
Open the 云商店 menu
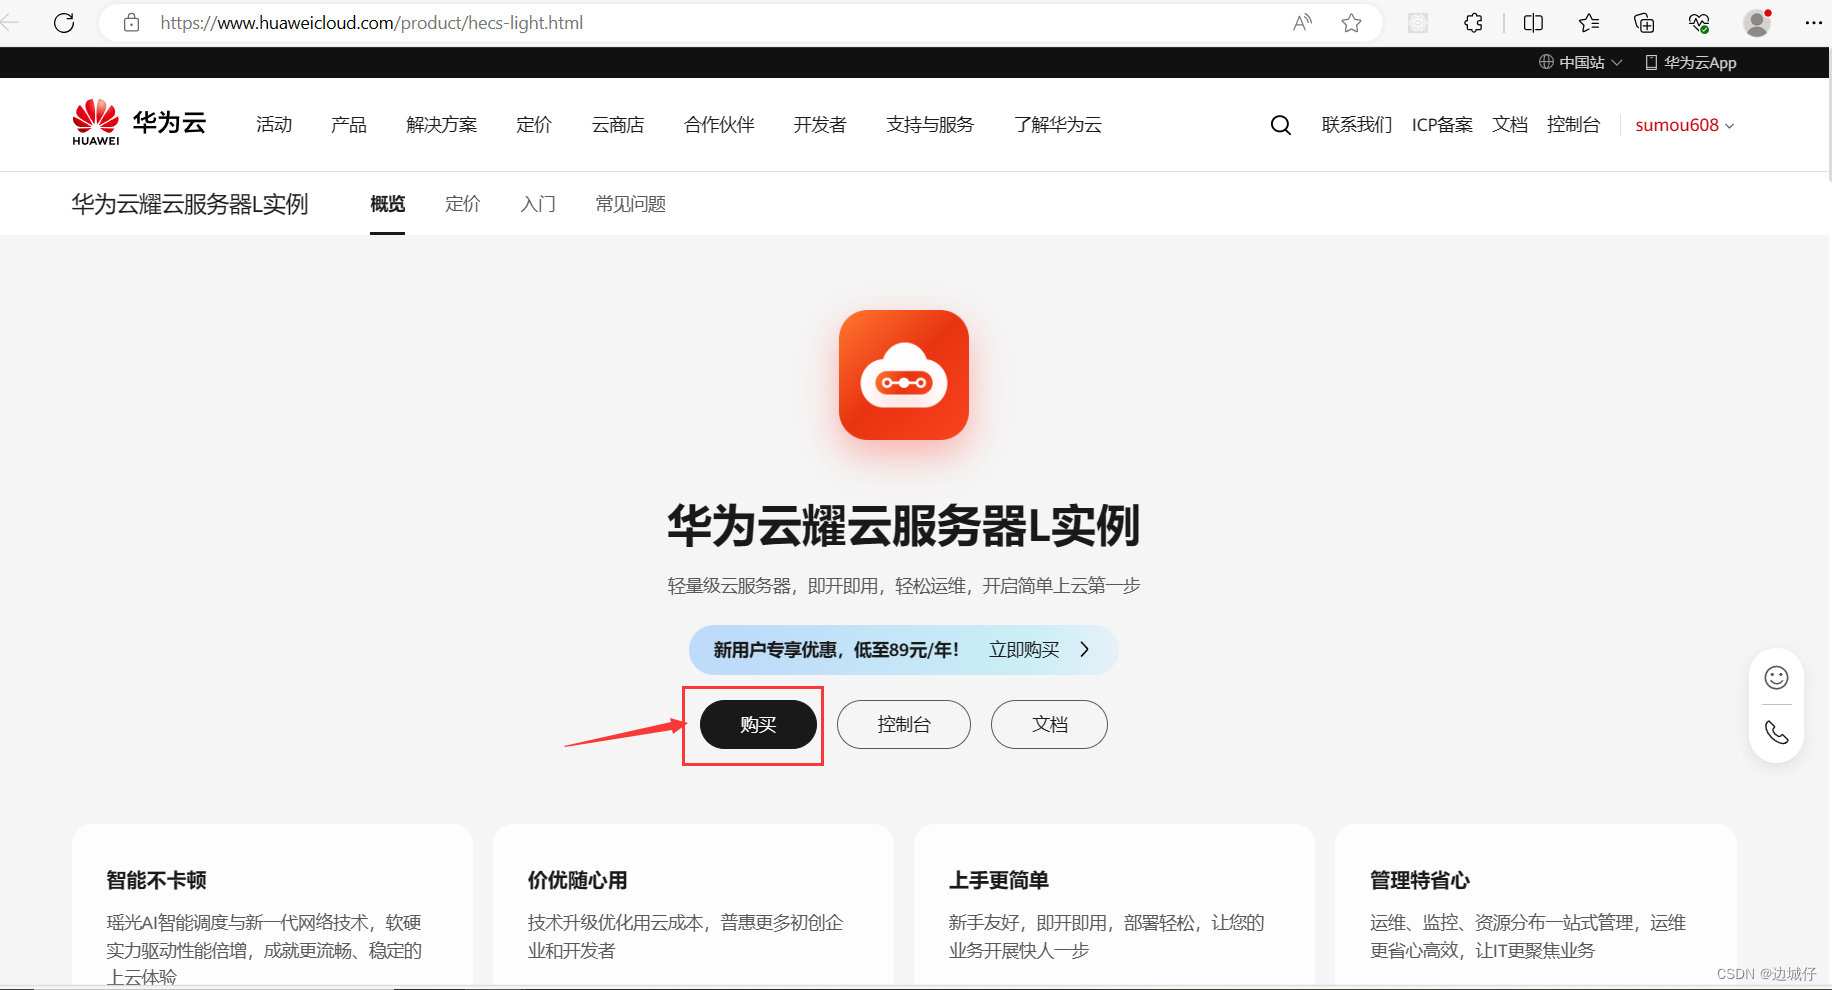pos(618,124)
